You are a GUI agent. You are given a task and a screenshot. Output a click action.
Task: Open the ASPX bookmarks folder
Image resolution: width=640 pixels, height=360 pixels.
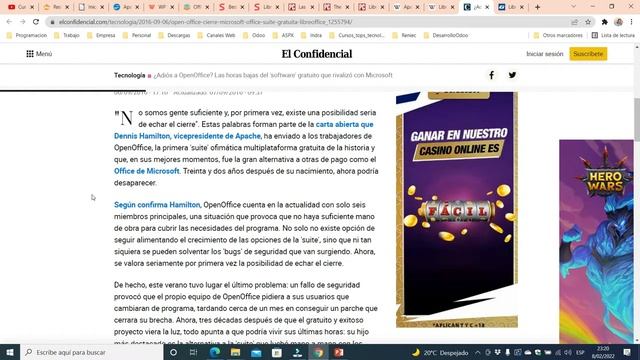[x=283, y=36]
